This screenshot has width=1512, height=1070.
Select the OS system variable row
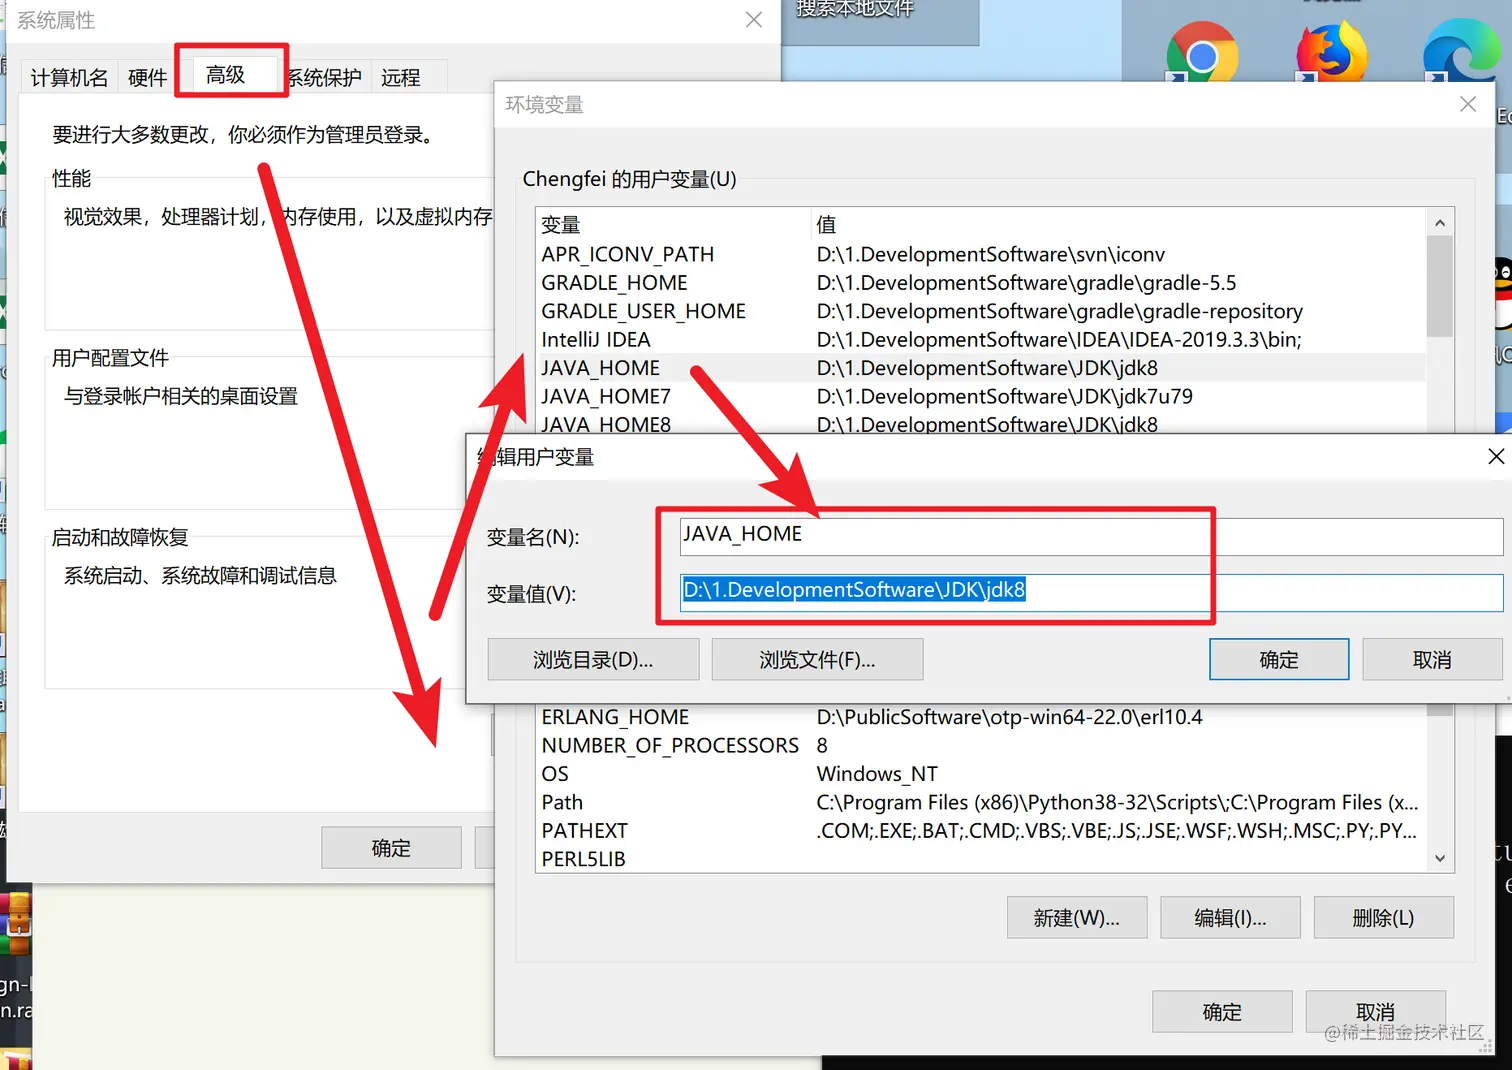coord(981,774)
